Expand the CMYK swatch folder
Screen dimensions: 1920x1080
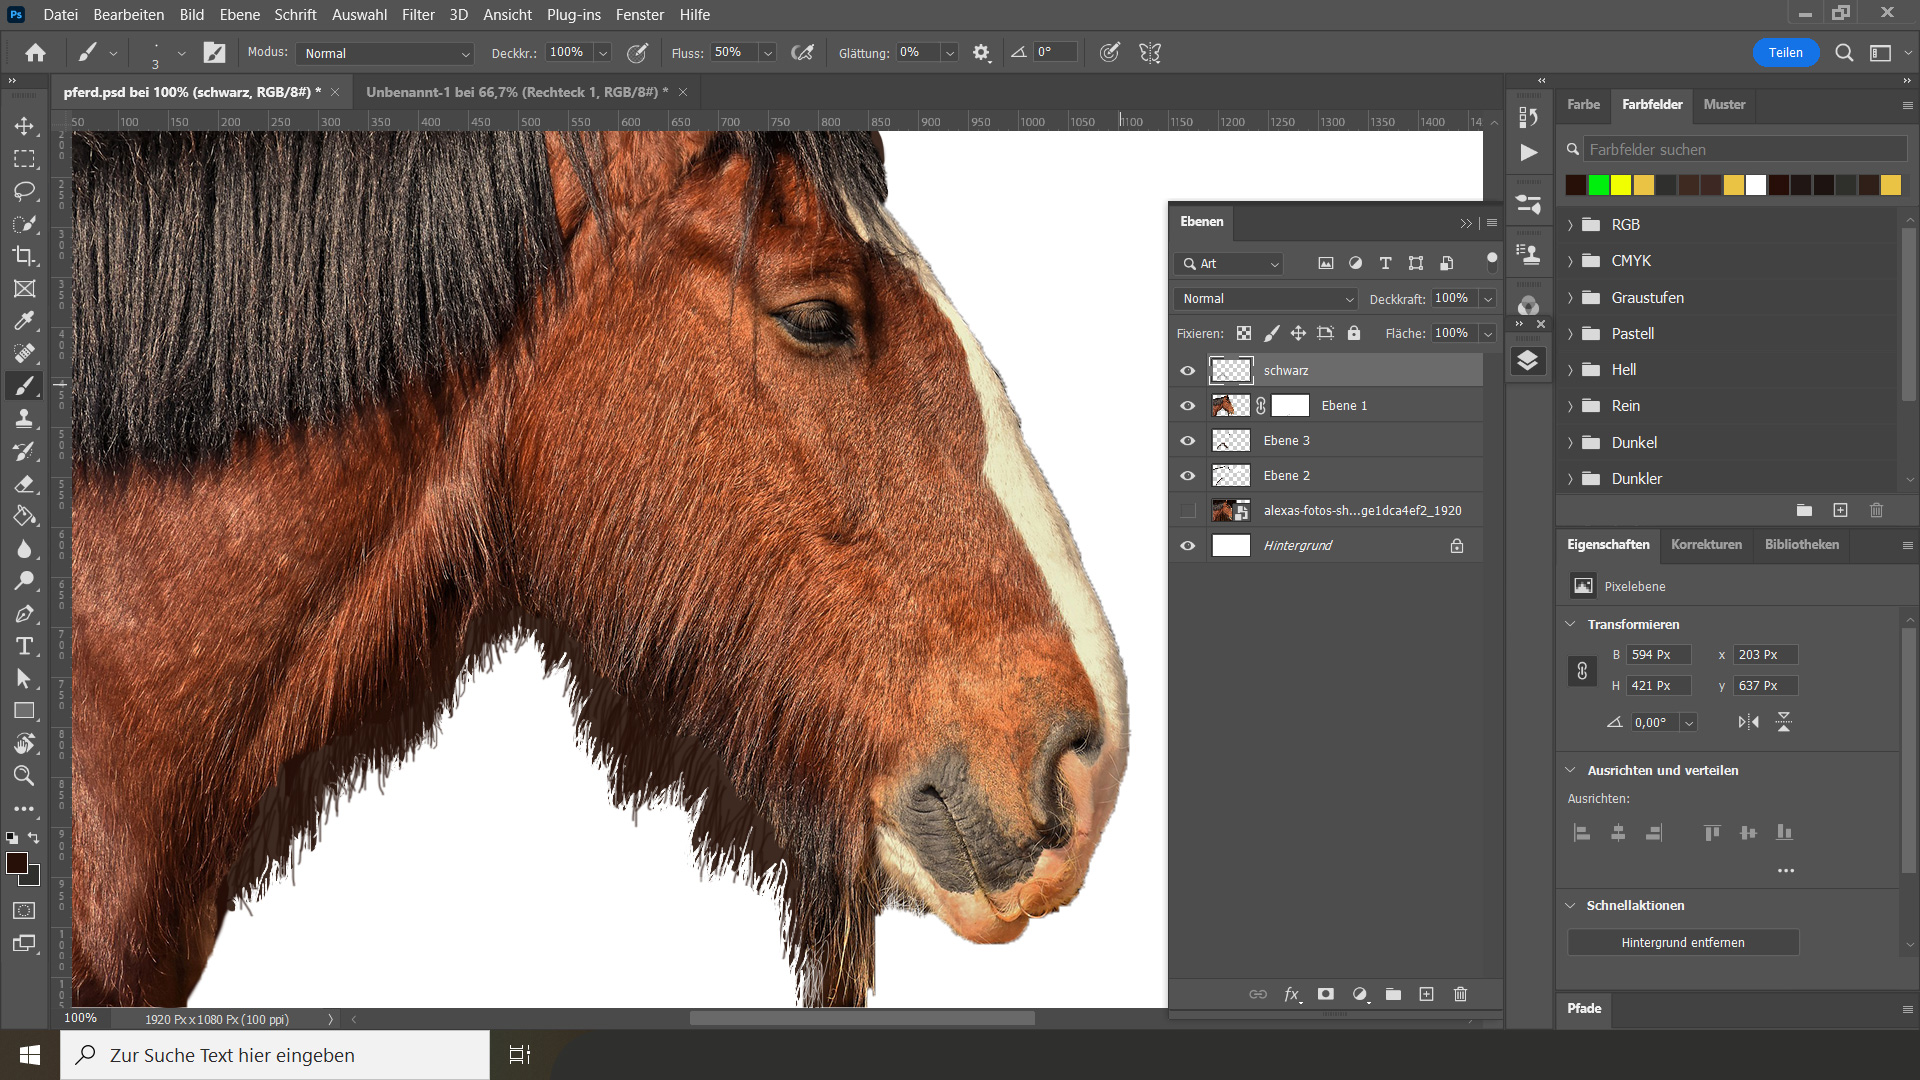[x=1570, y=261]
